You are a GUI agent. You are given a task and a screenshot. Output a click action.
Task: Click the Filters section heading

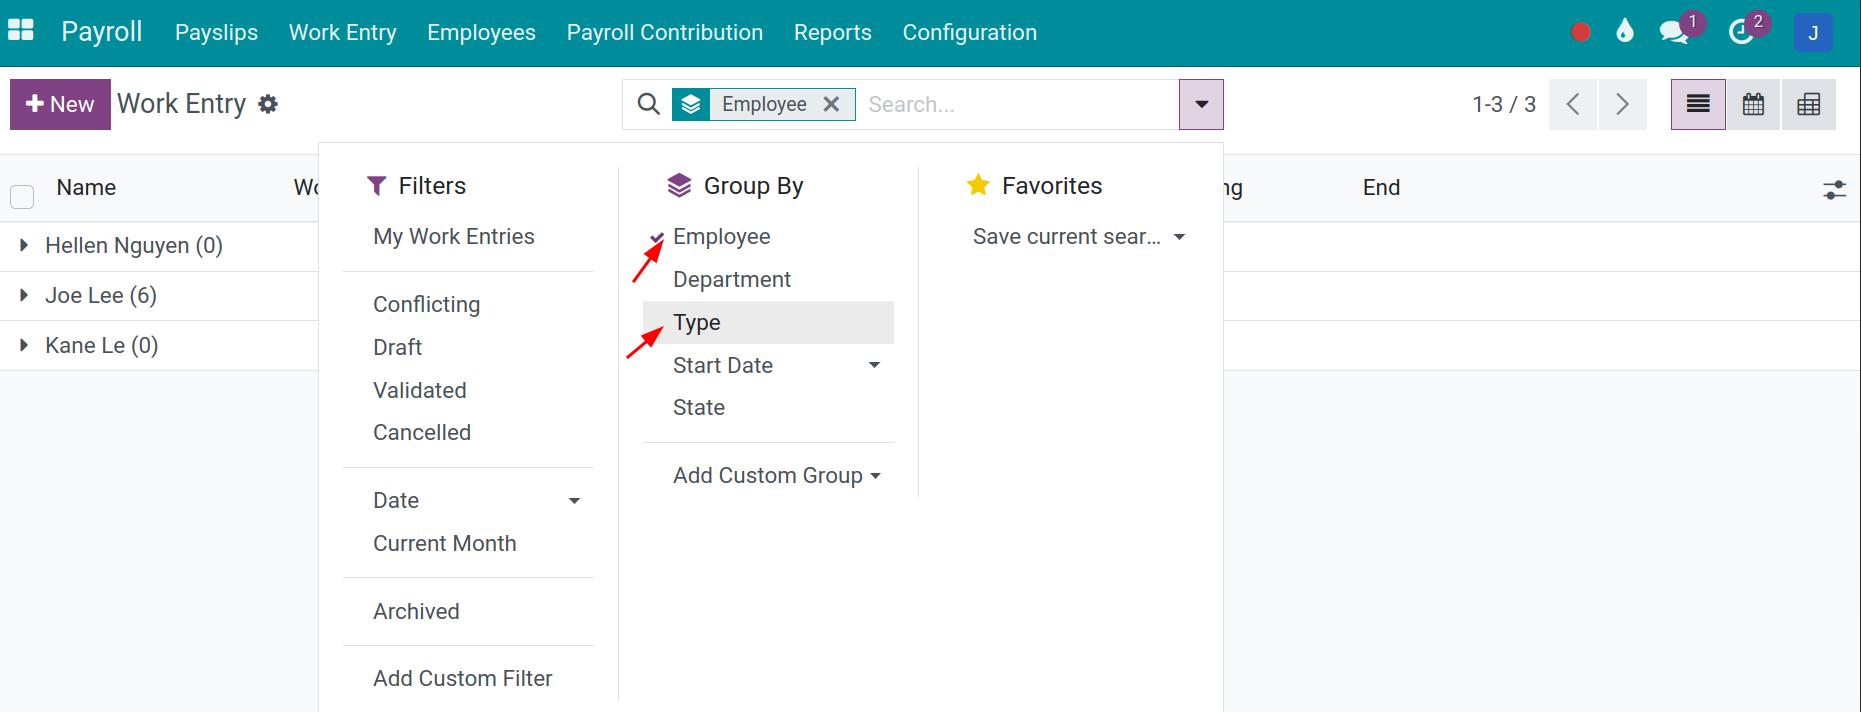tap(417, 185)
